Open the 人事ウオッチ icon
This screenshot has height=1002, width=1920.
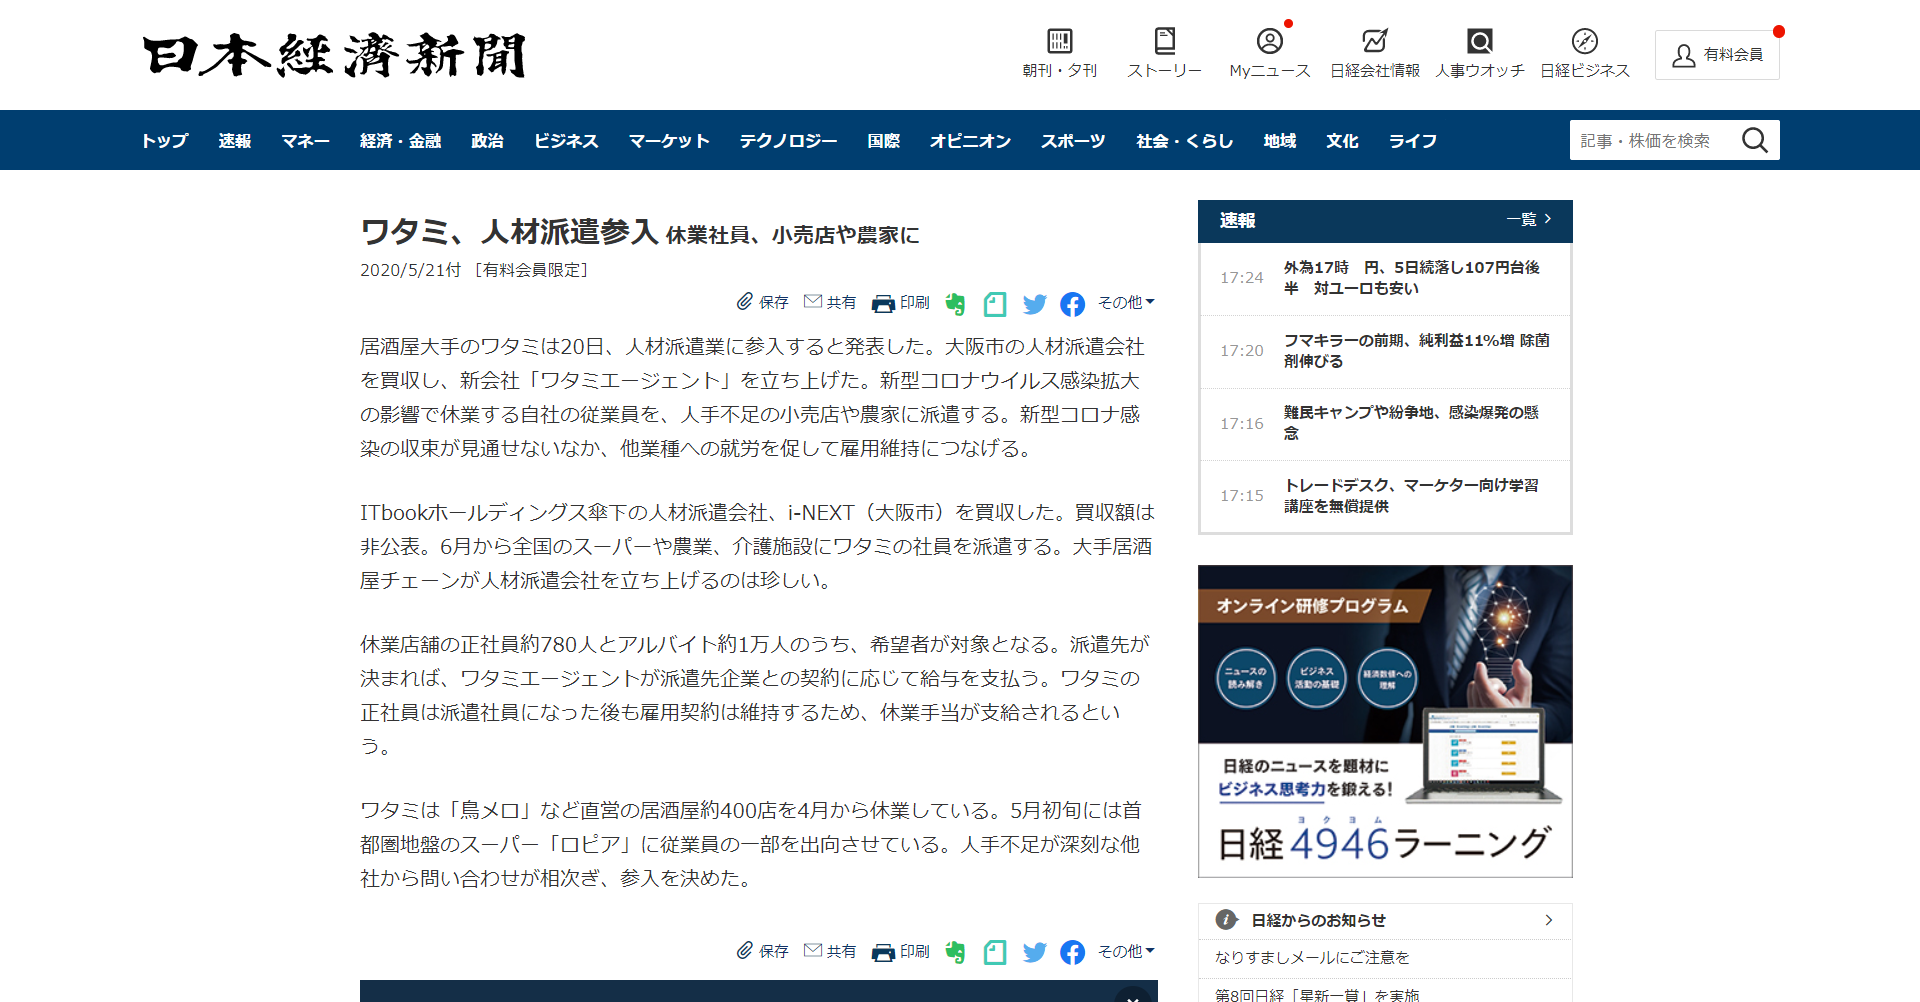(x=1479, y=41)
